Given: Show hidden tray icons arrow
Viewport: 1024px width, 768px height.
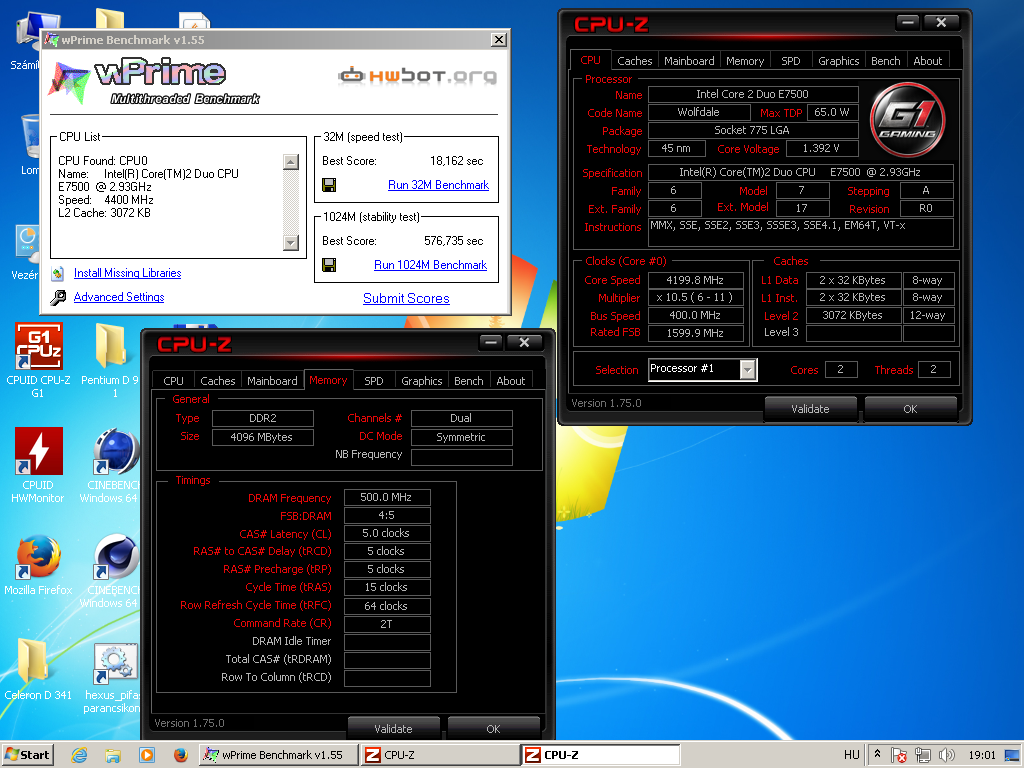Looking at the screenshot, I should [x=877, y=754].
